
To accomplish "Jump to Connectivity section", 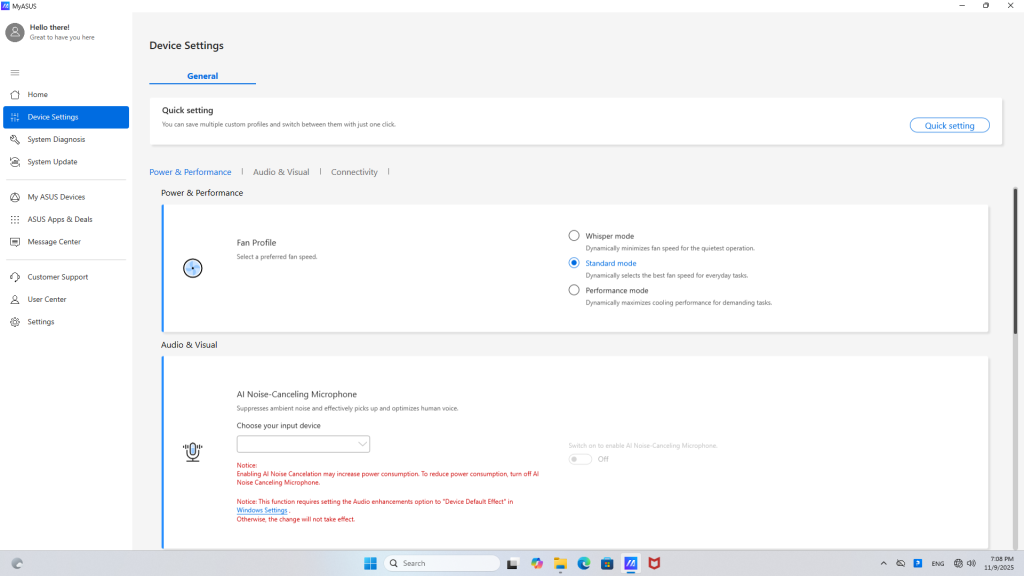I will point(354,172).
